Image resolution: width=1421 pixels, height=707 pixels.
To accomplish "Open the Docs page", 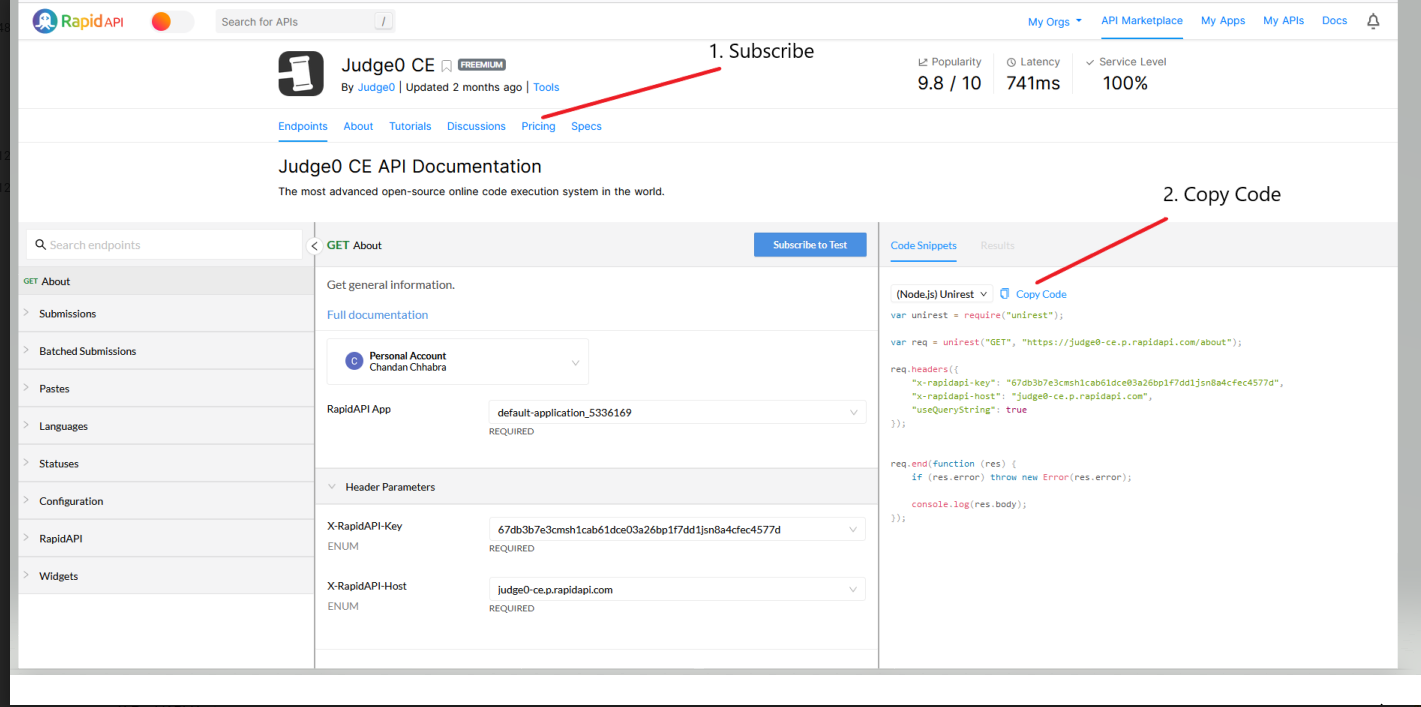I will (x=1334, y=20).
